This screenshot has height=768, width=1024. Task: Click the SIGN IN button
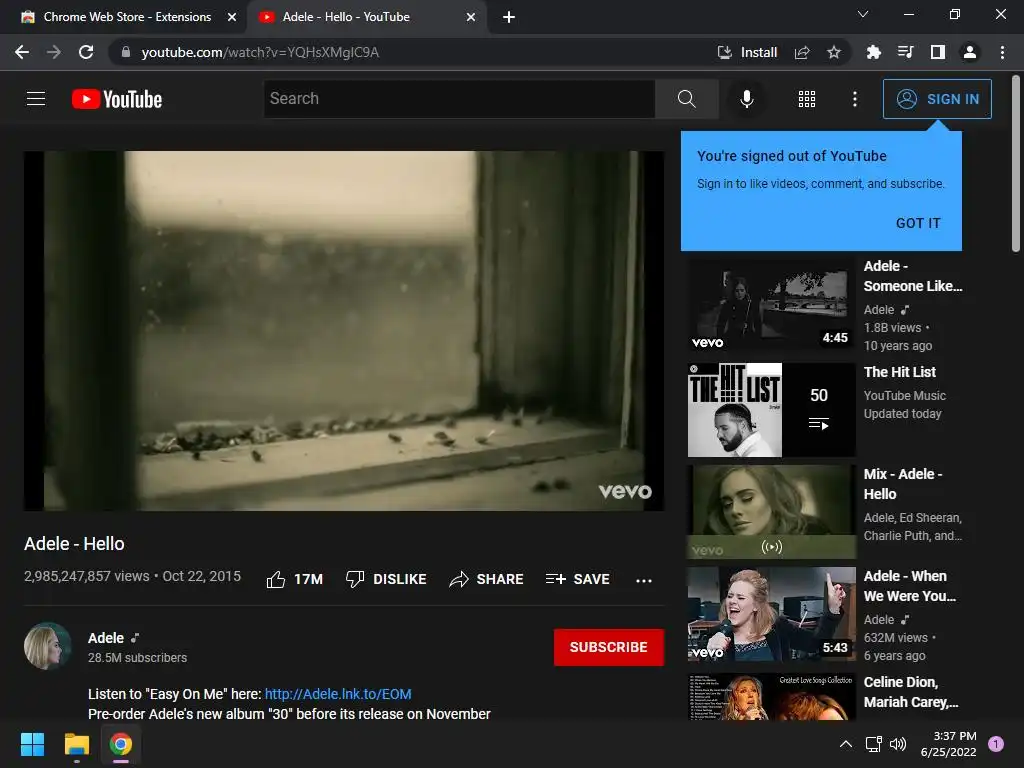tap(937, 99)
